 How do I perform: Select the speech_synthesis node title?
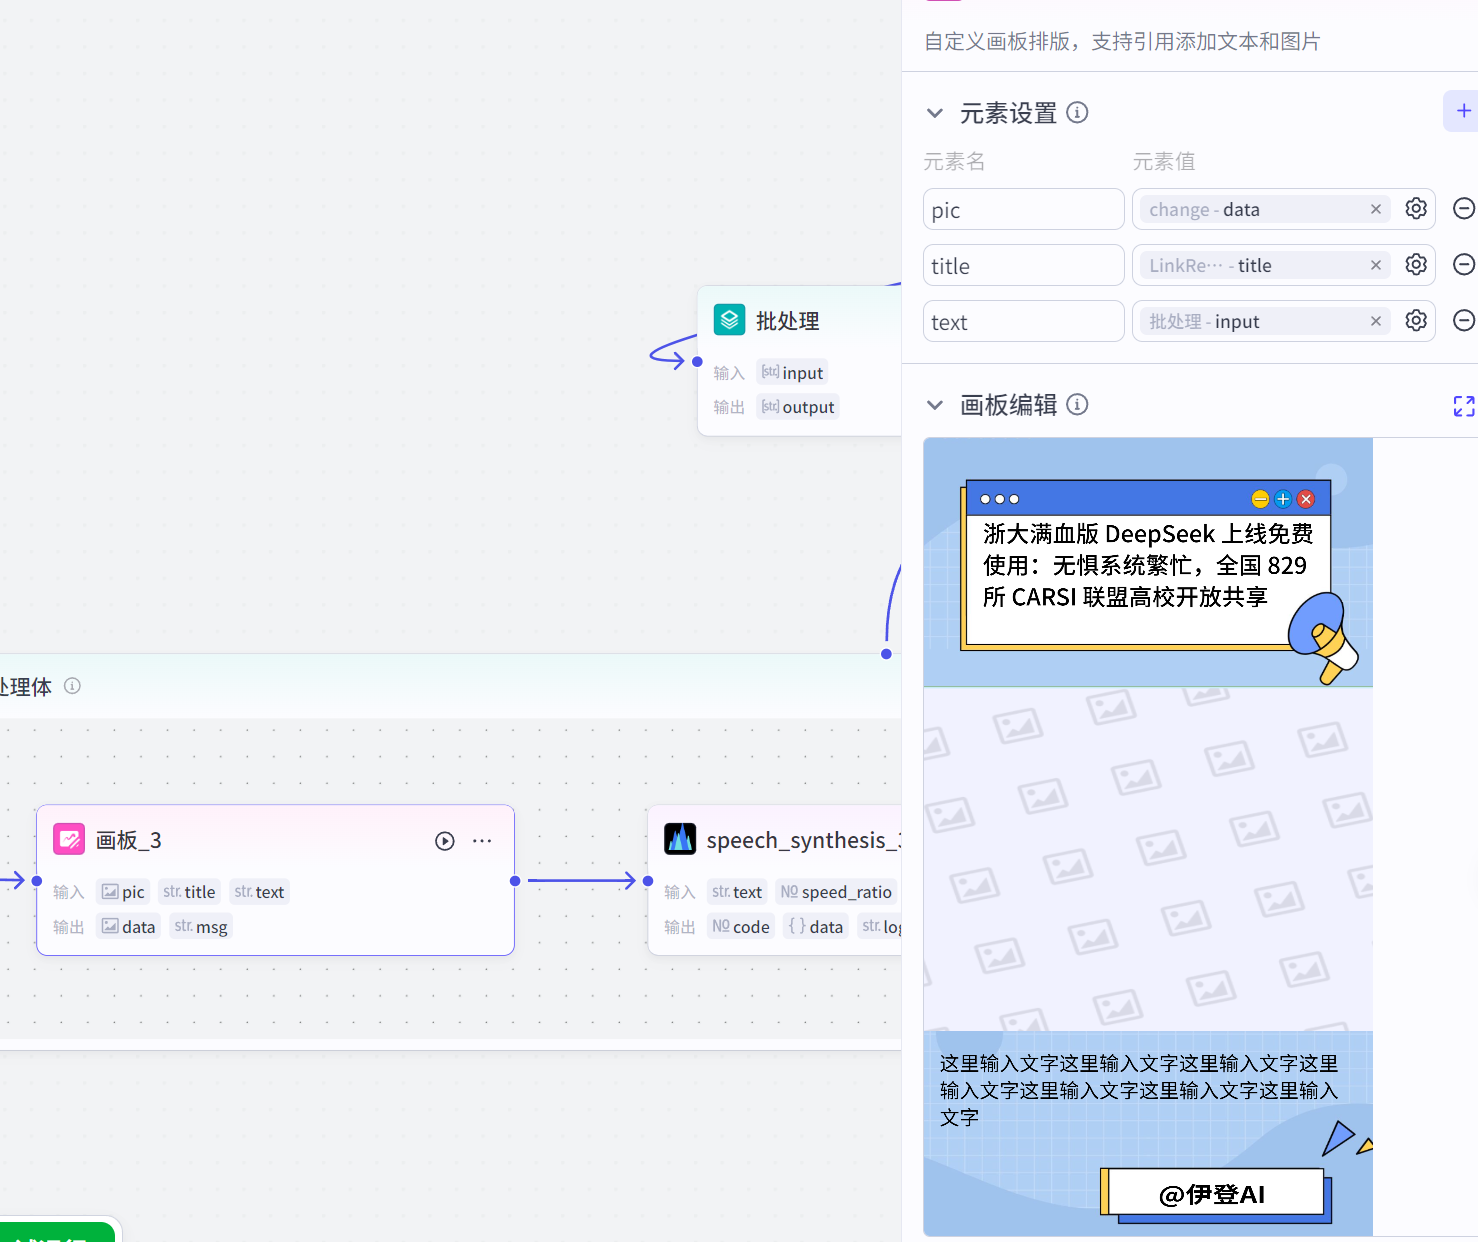click(804, 841)
